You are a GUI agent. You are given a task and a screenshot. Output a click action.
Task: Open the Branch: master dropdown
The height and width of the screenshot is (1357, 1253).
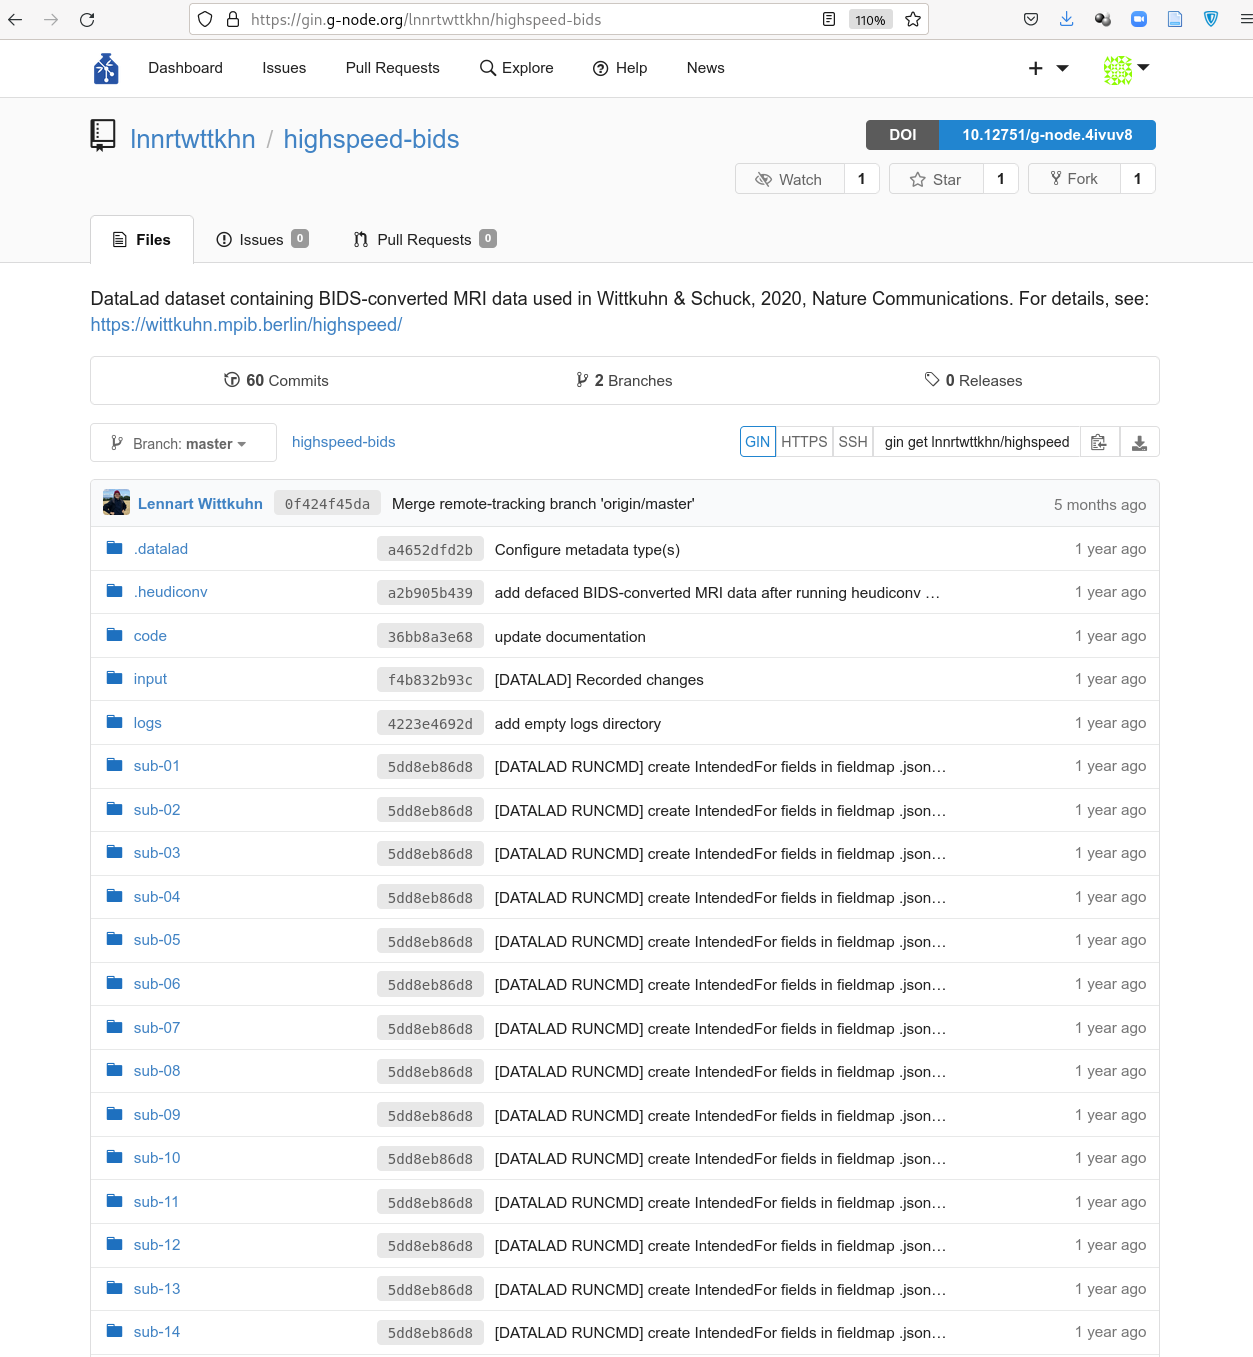tap(183, 443)
